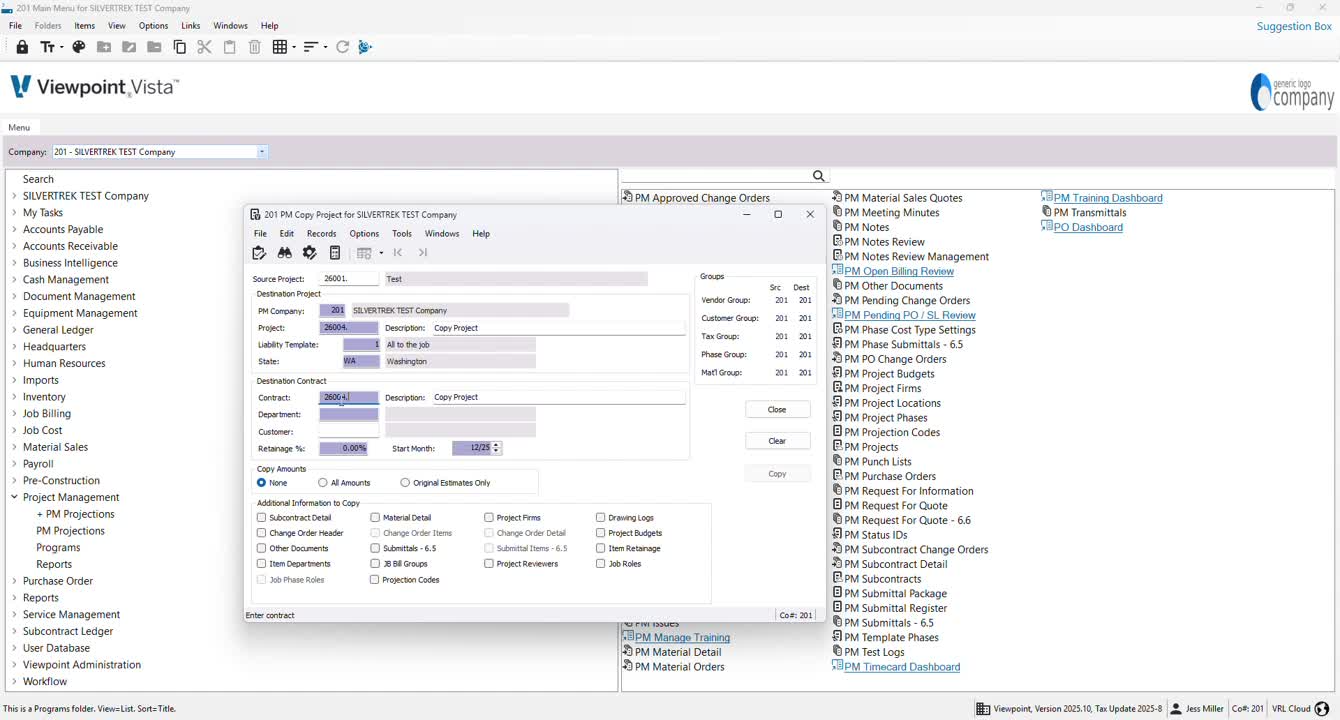Open the PM Timecard Dashboard link
Image resolution: width=1340 pixels, height=720 pixels.
(902, 667)
